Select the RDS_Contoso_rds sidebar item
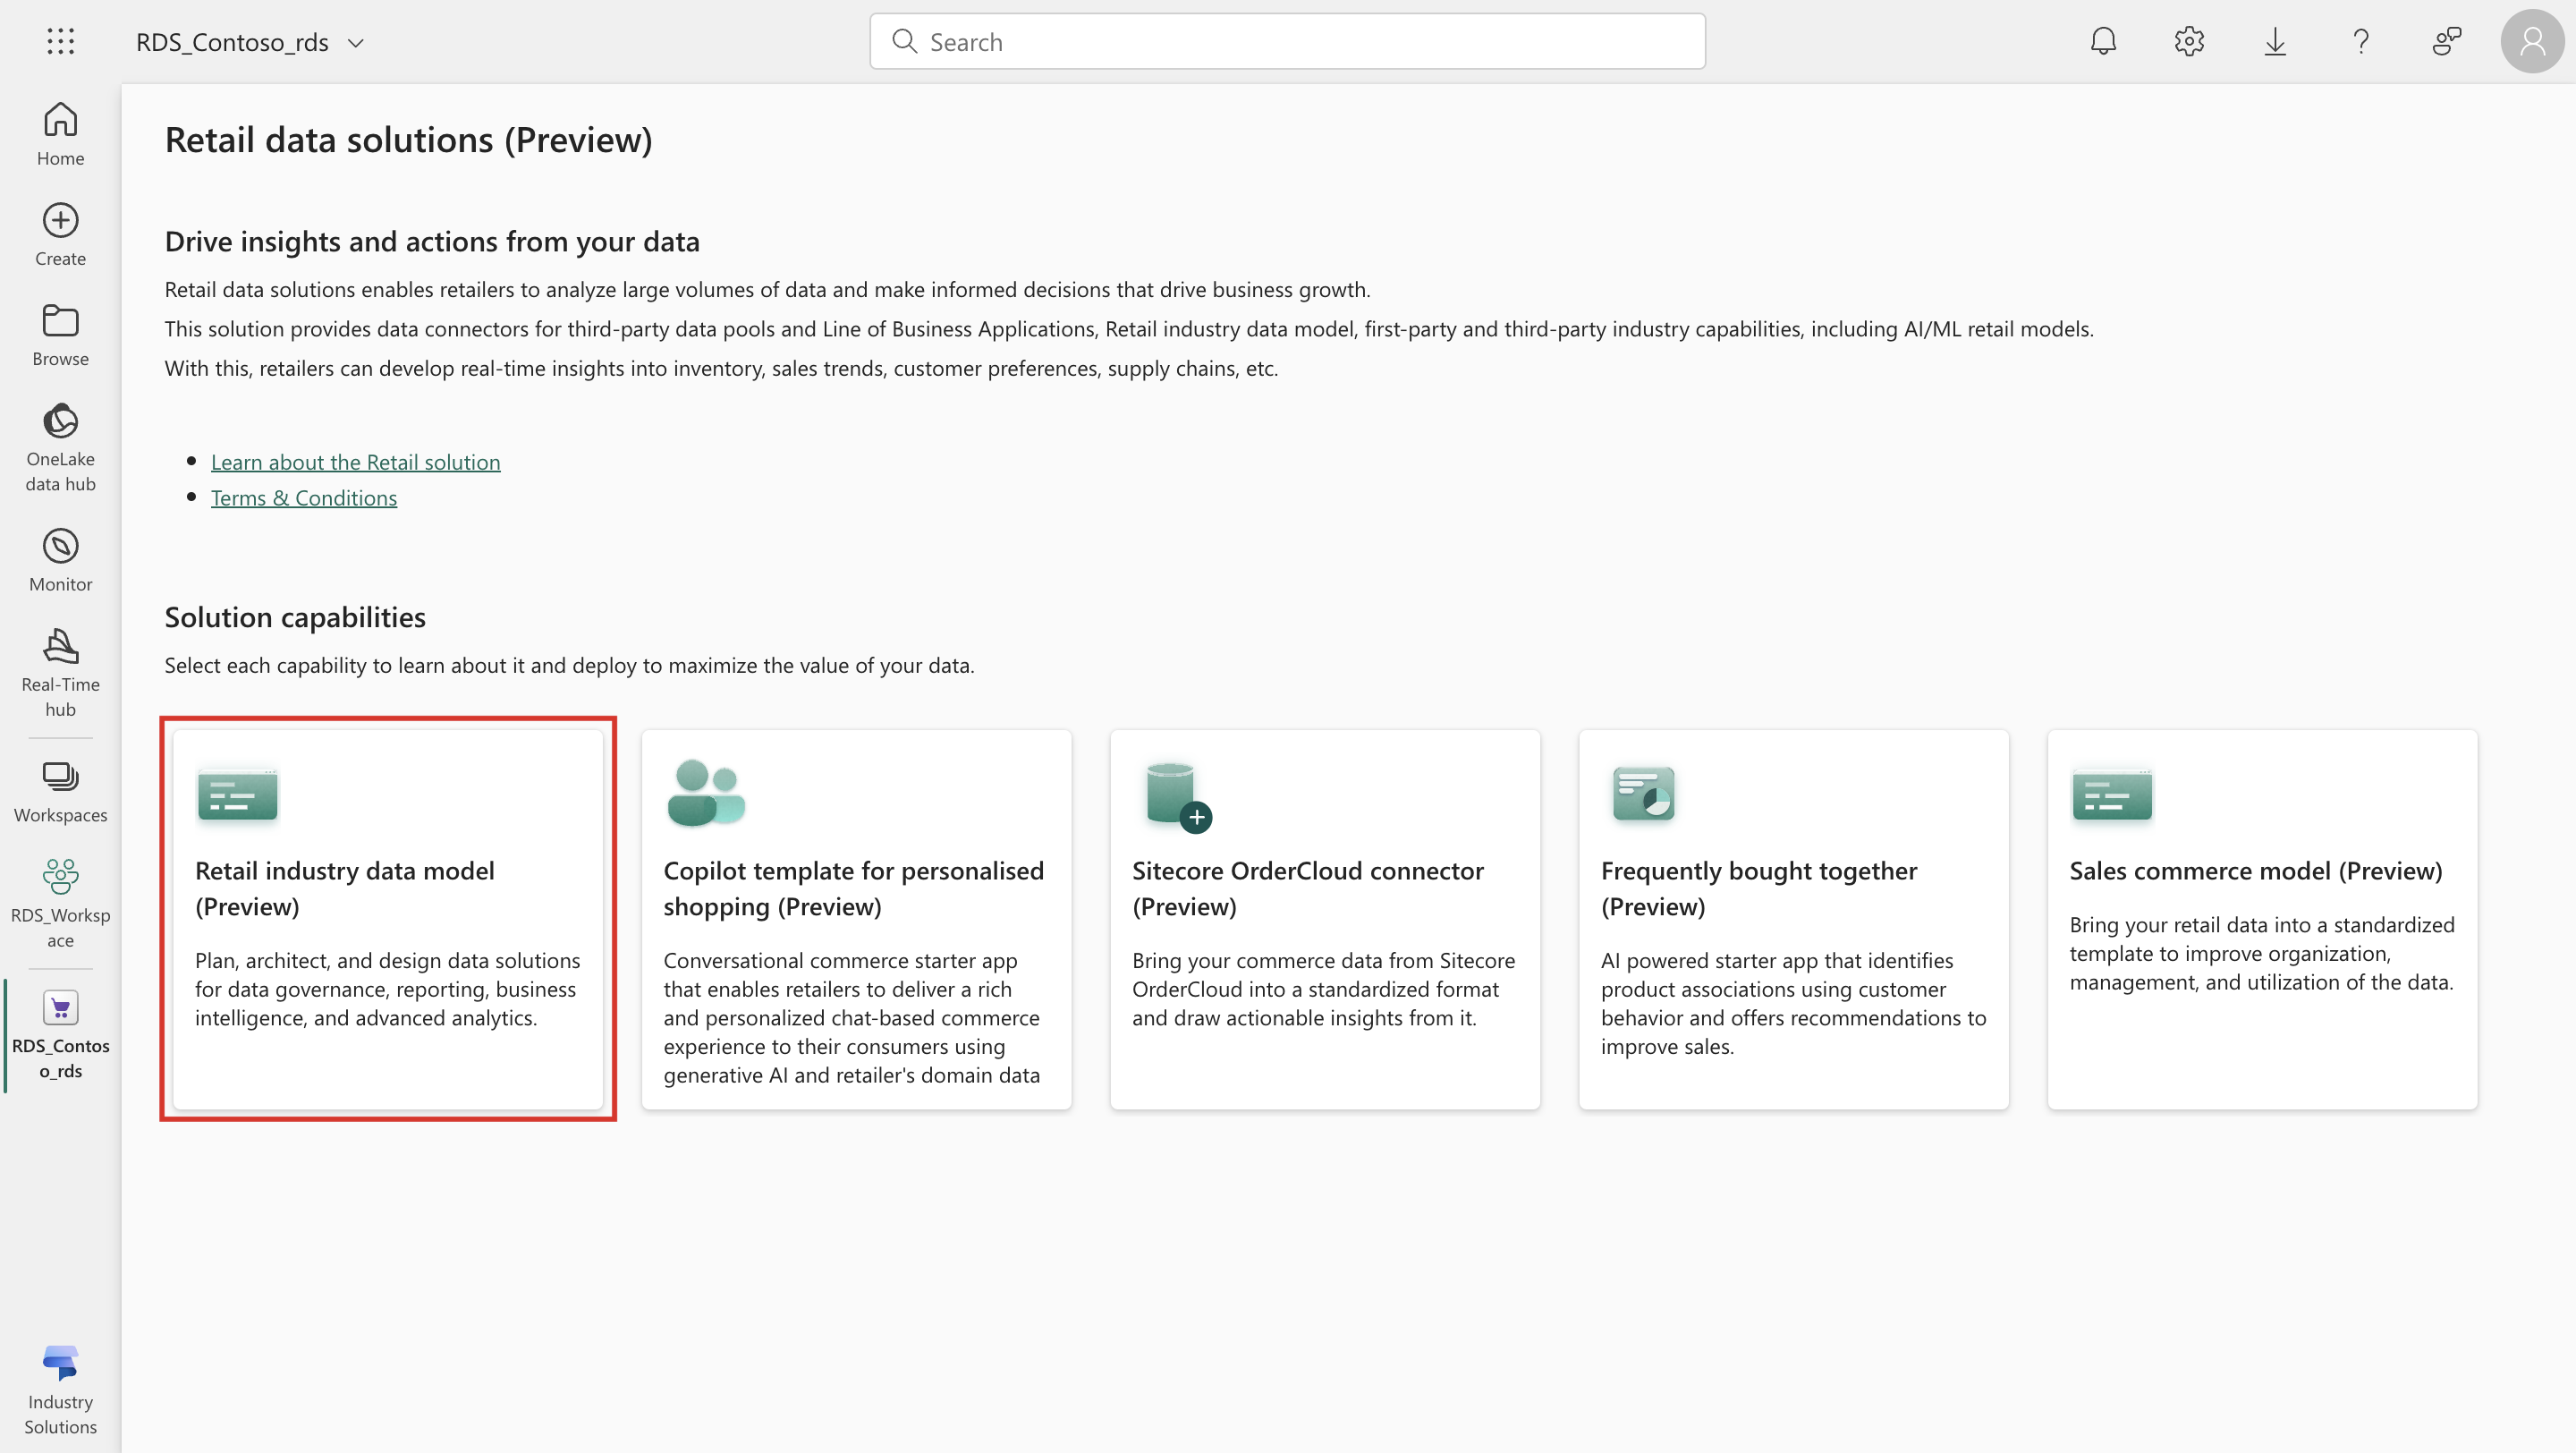This screenshot has height=1453, width=2576. pyautogui.click(x=60, y=1035)
